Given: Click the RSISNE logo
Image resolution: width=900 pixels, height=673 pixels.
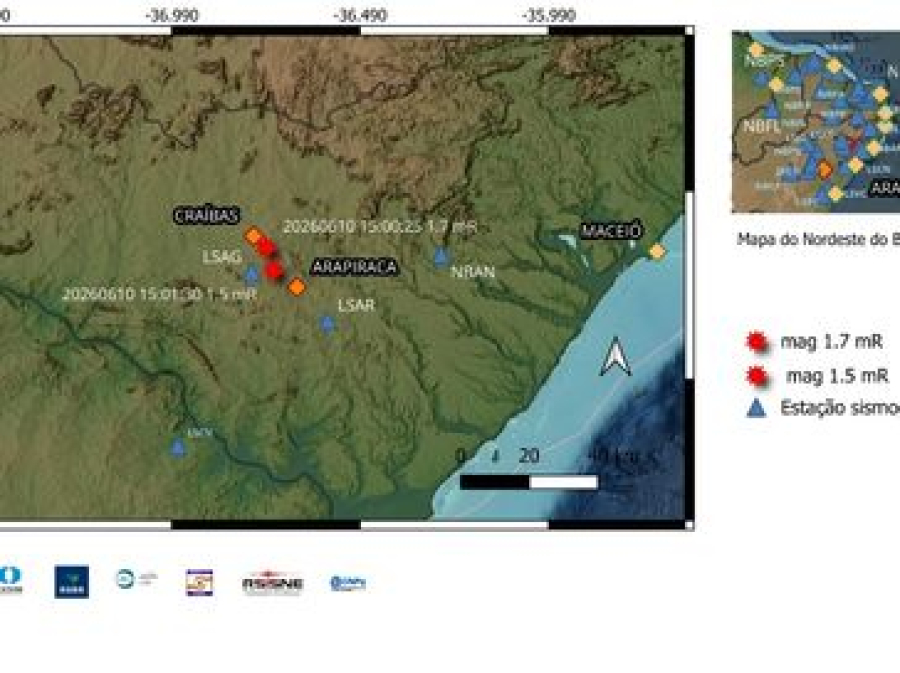Looking at the screenshot, I should click(273, 583).
